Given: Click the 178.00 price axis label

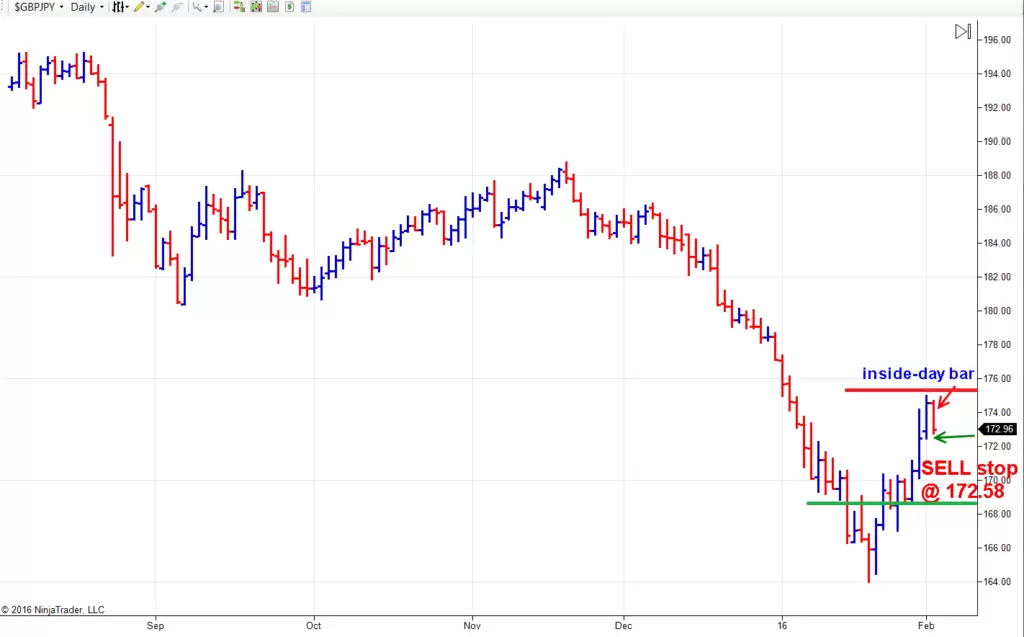Looking at the screenshot, I should (997, 345).
